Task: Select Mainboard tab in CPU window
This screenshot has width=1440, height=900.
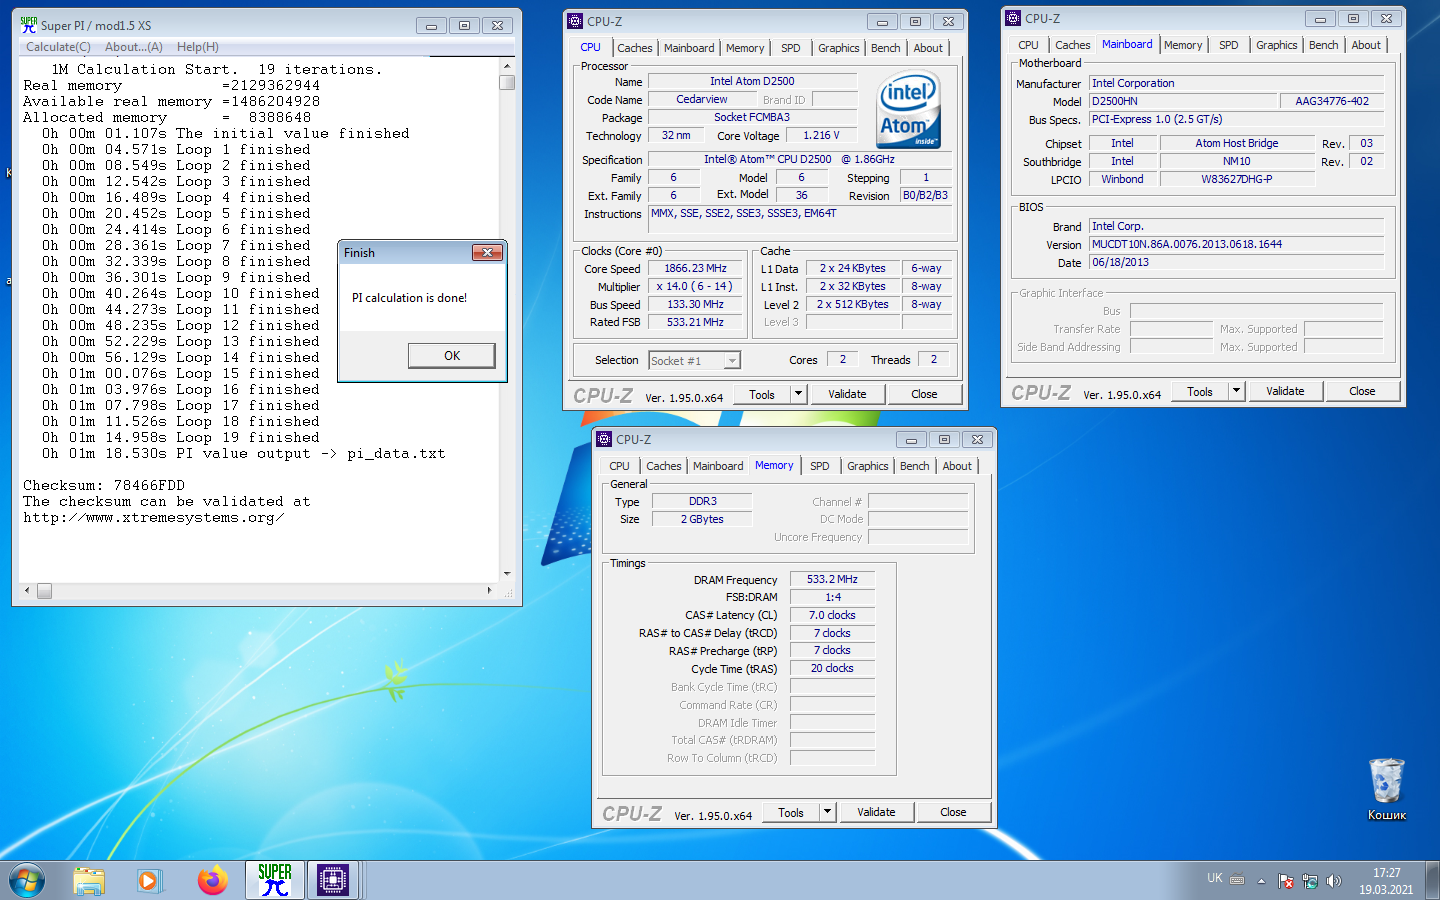Action: point(689,48)
